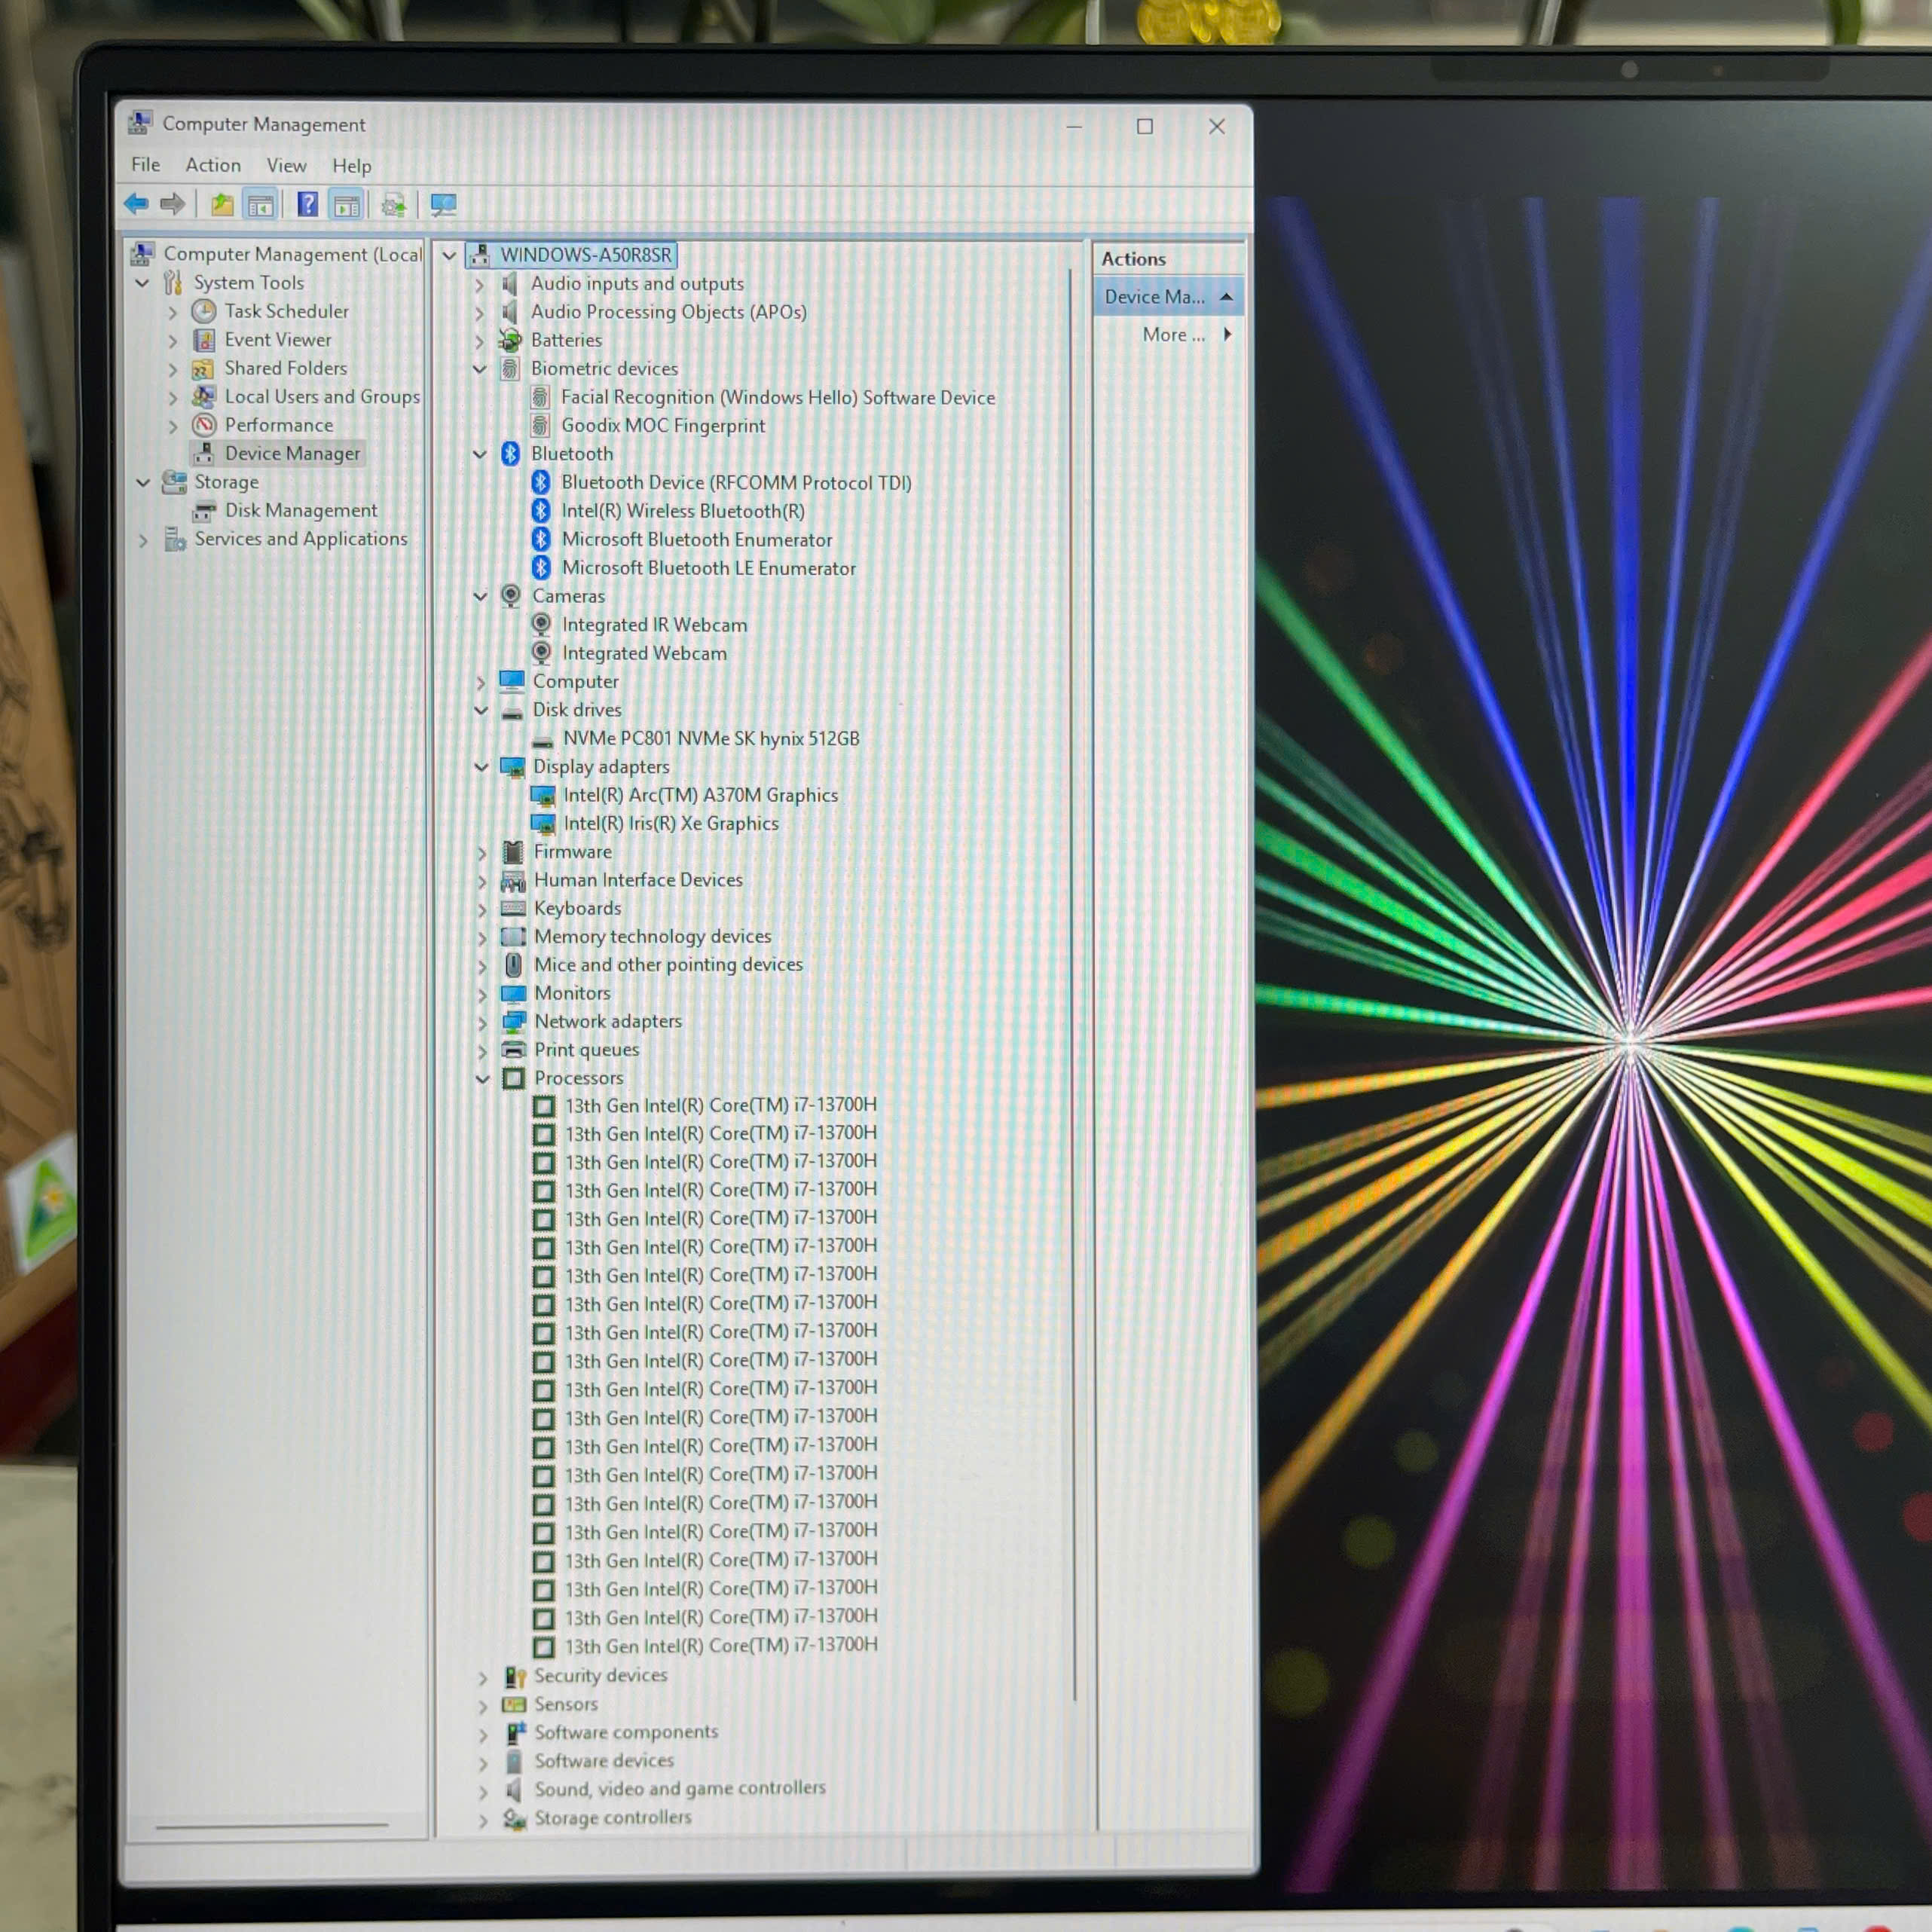Click the Cameras category icon
This screenshot has height=1932, width=1932.
(511, 596)
